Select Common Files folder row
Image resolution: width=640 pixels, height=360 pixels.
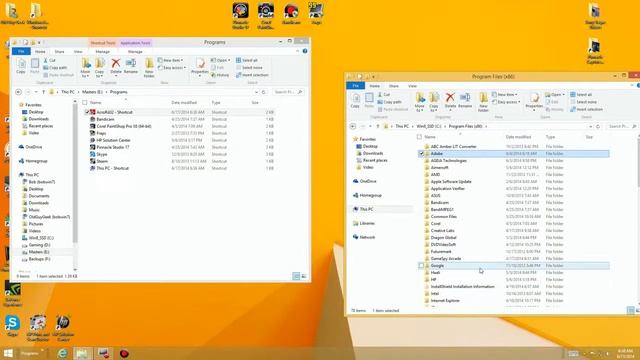point(513,217)
